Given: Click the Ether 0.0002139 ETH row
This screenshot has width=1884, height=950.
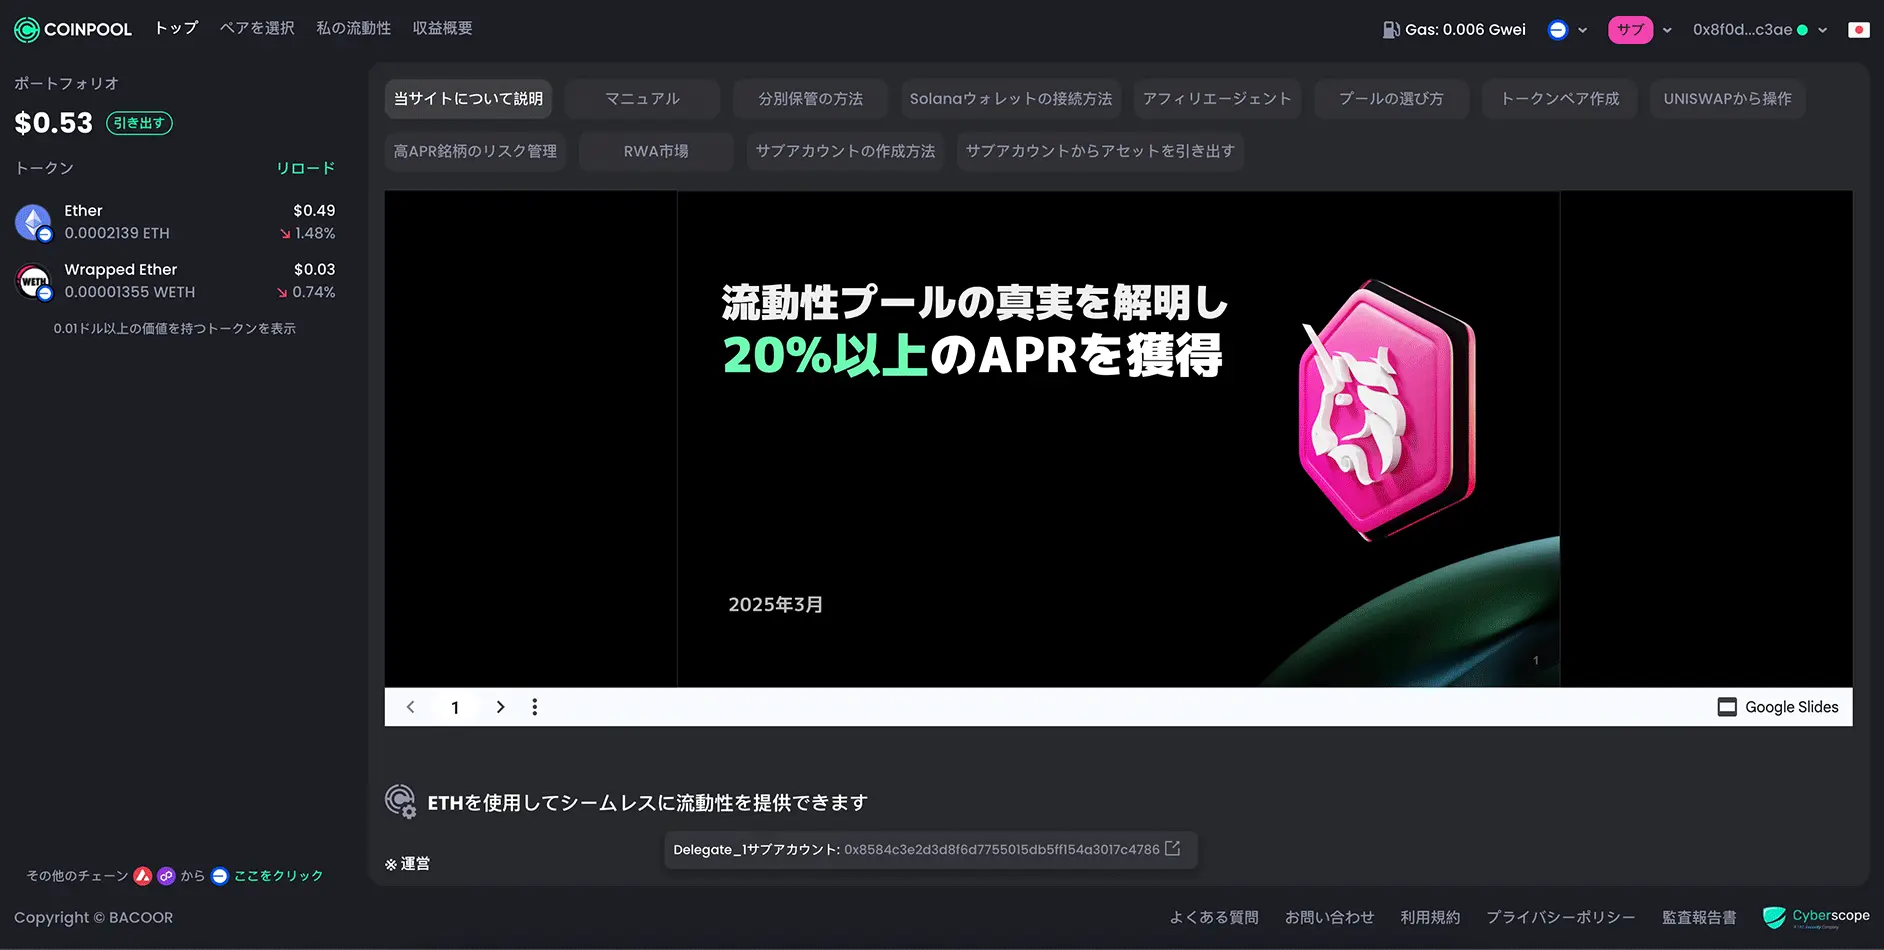Looking at the screenshot, I should click(x=175, y=222).
